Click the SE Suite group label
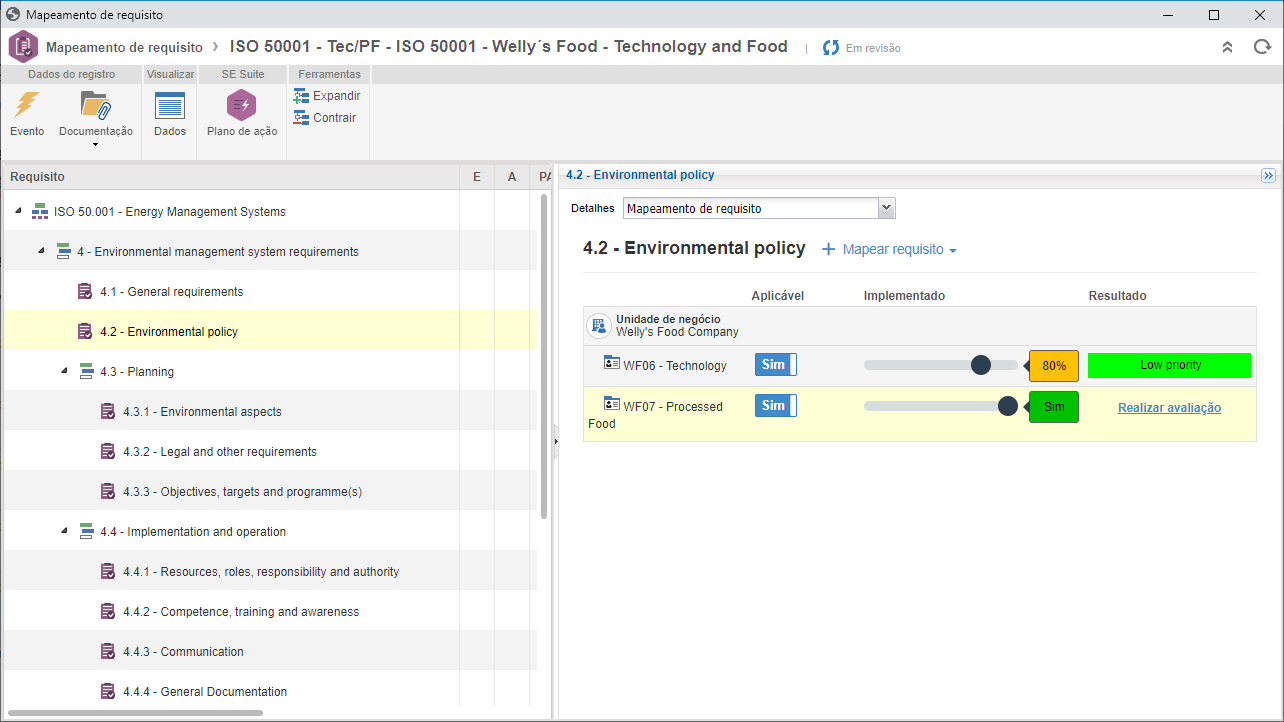Viewport: 1284px width, 722px height. coord(243,74)
